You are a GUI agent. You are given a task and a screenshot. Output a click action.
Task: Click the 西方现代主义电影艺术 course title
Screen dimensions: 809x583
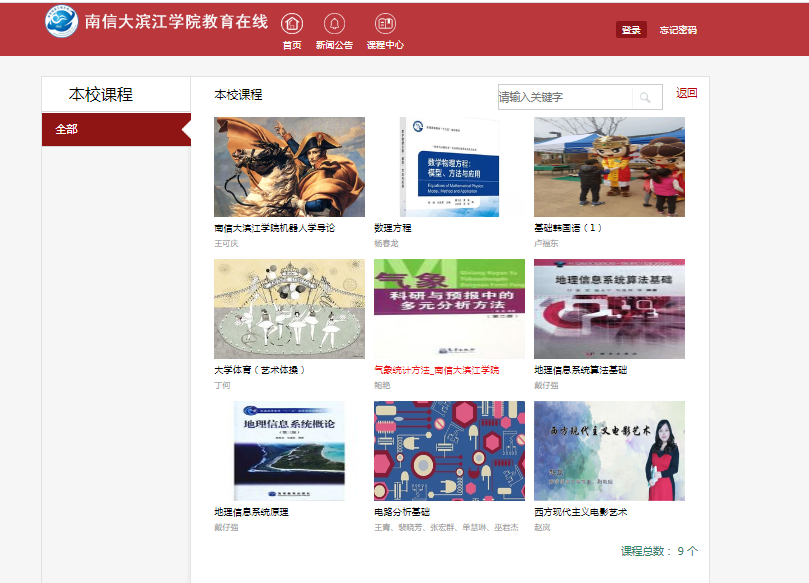point(580,512)
